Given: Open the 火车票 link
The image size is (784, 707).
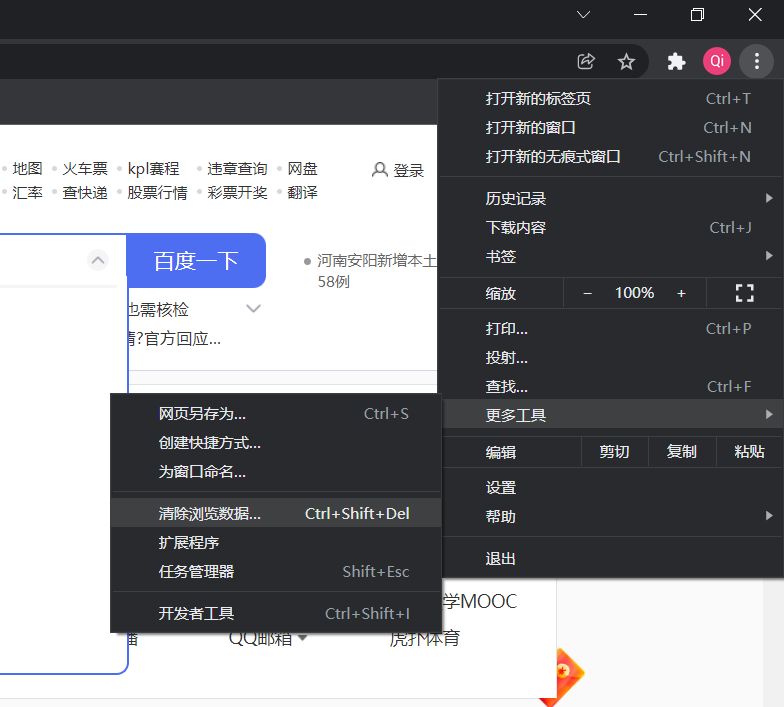Looking at the screenshot, I should [85, 168].
